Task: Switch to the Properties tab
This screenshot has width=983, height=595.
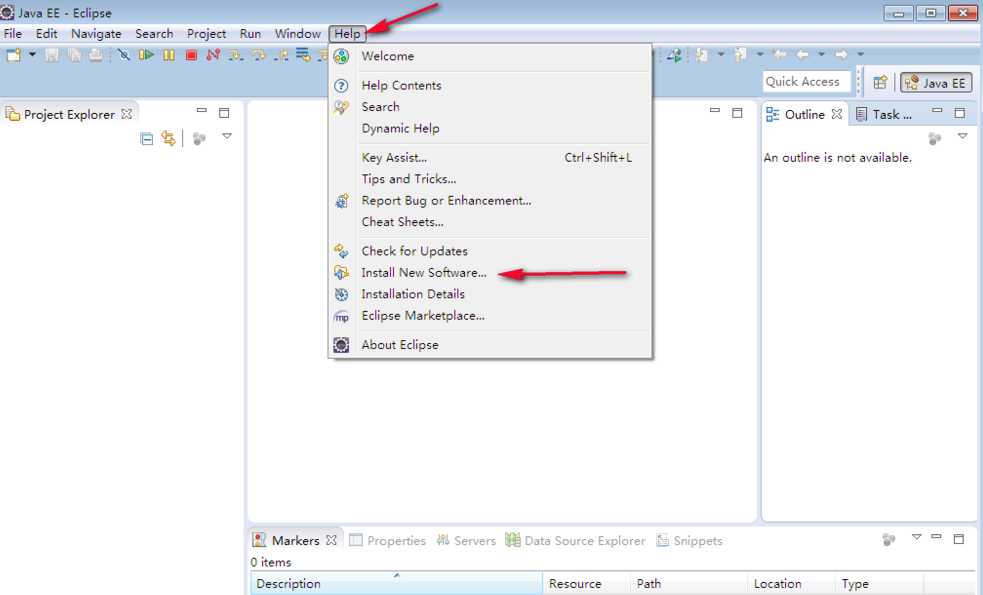Action: click(387, 540)
